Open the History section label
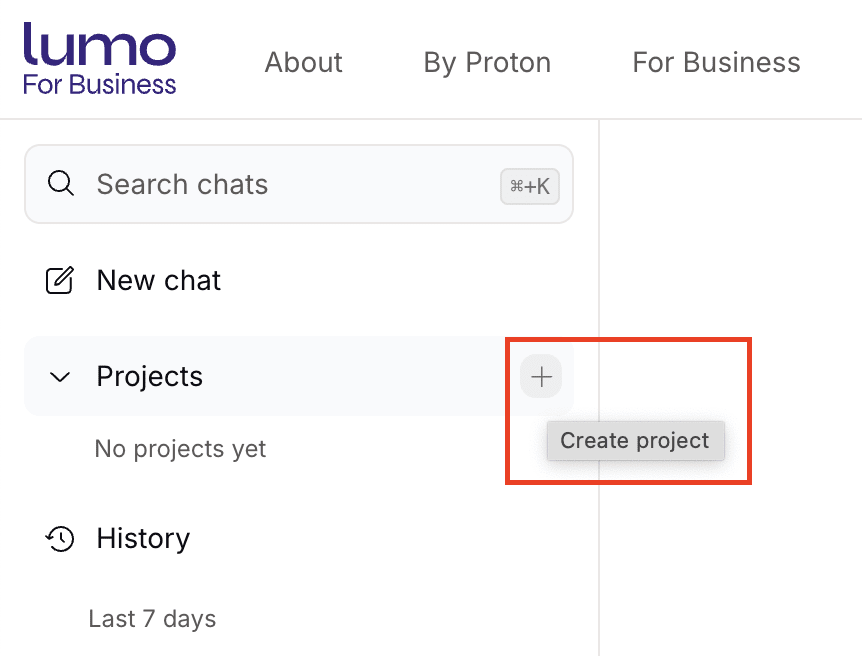Viewport: 862px width, 656px height. click(143, 539)
